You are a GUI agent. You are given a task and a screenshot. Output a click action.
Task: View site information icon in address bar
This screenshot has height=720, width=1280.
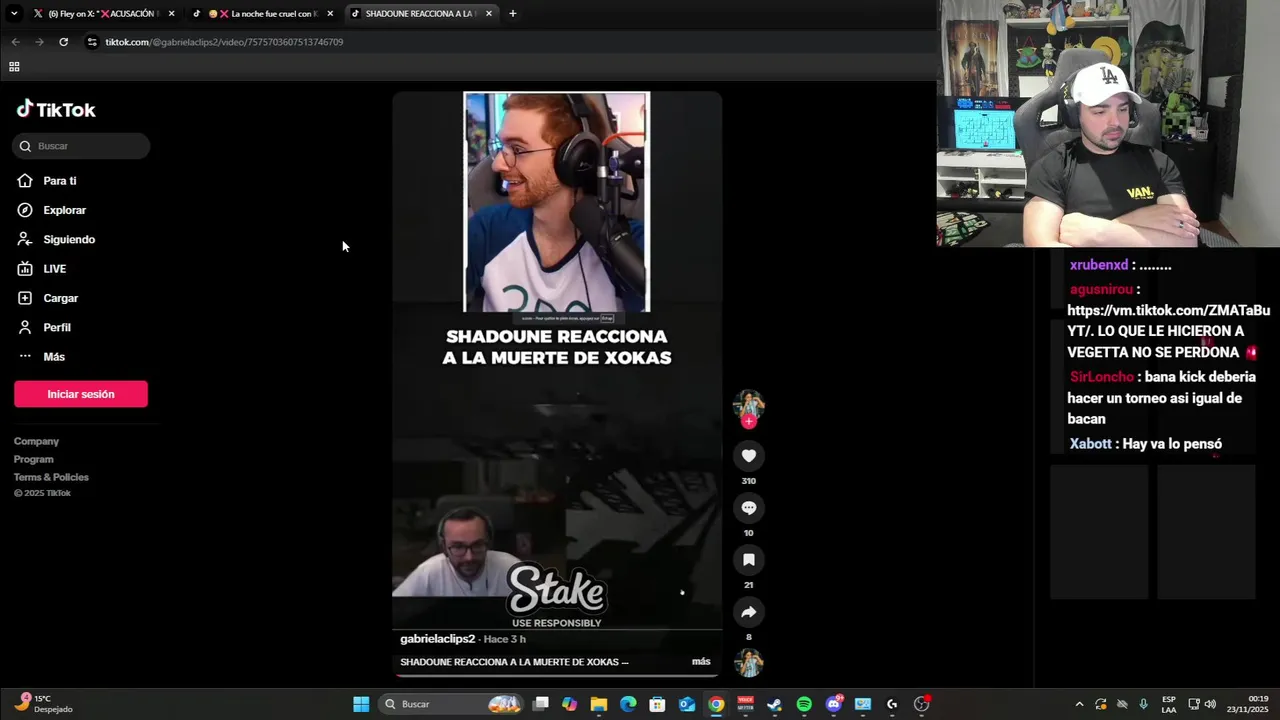click(92, 42)
